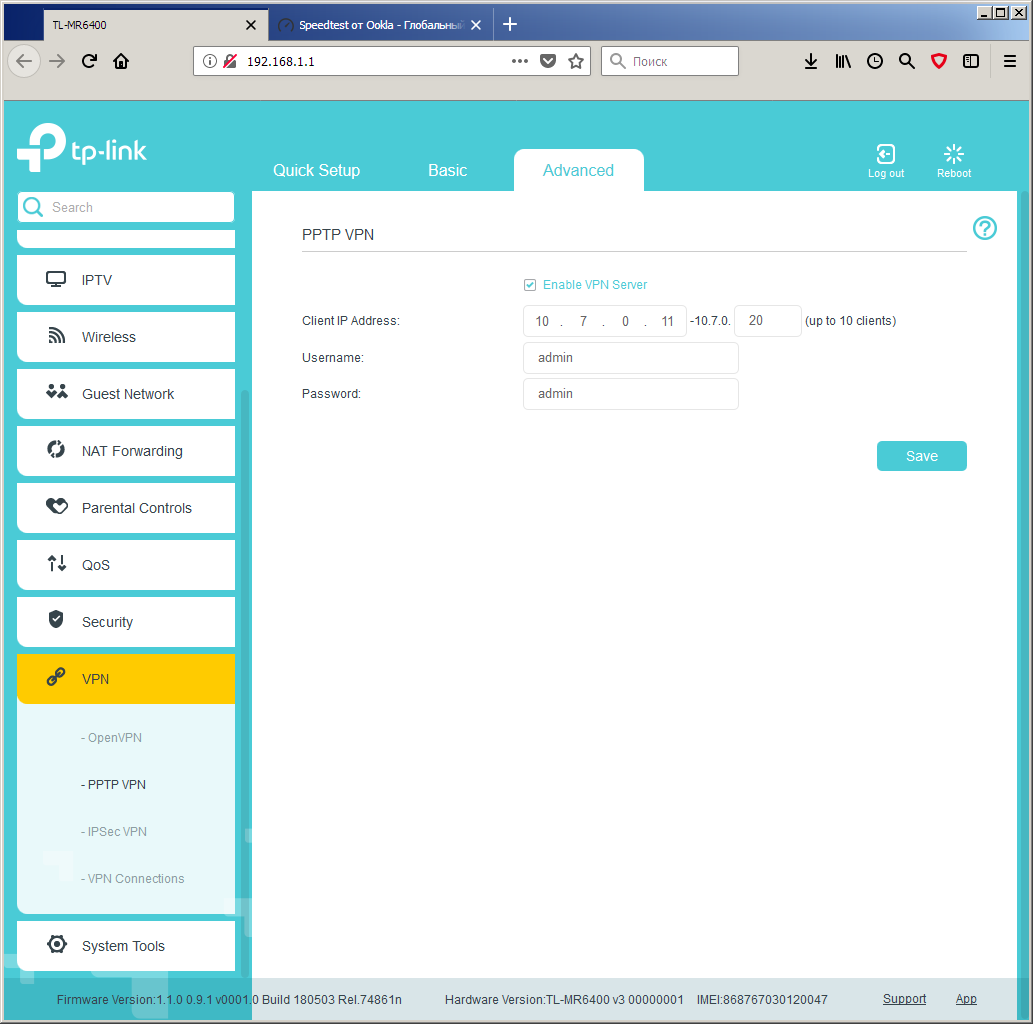1033x1024 pixels.
Task: Open the Security sidebar section
Action: 126,621
